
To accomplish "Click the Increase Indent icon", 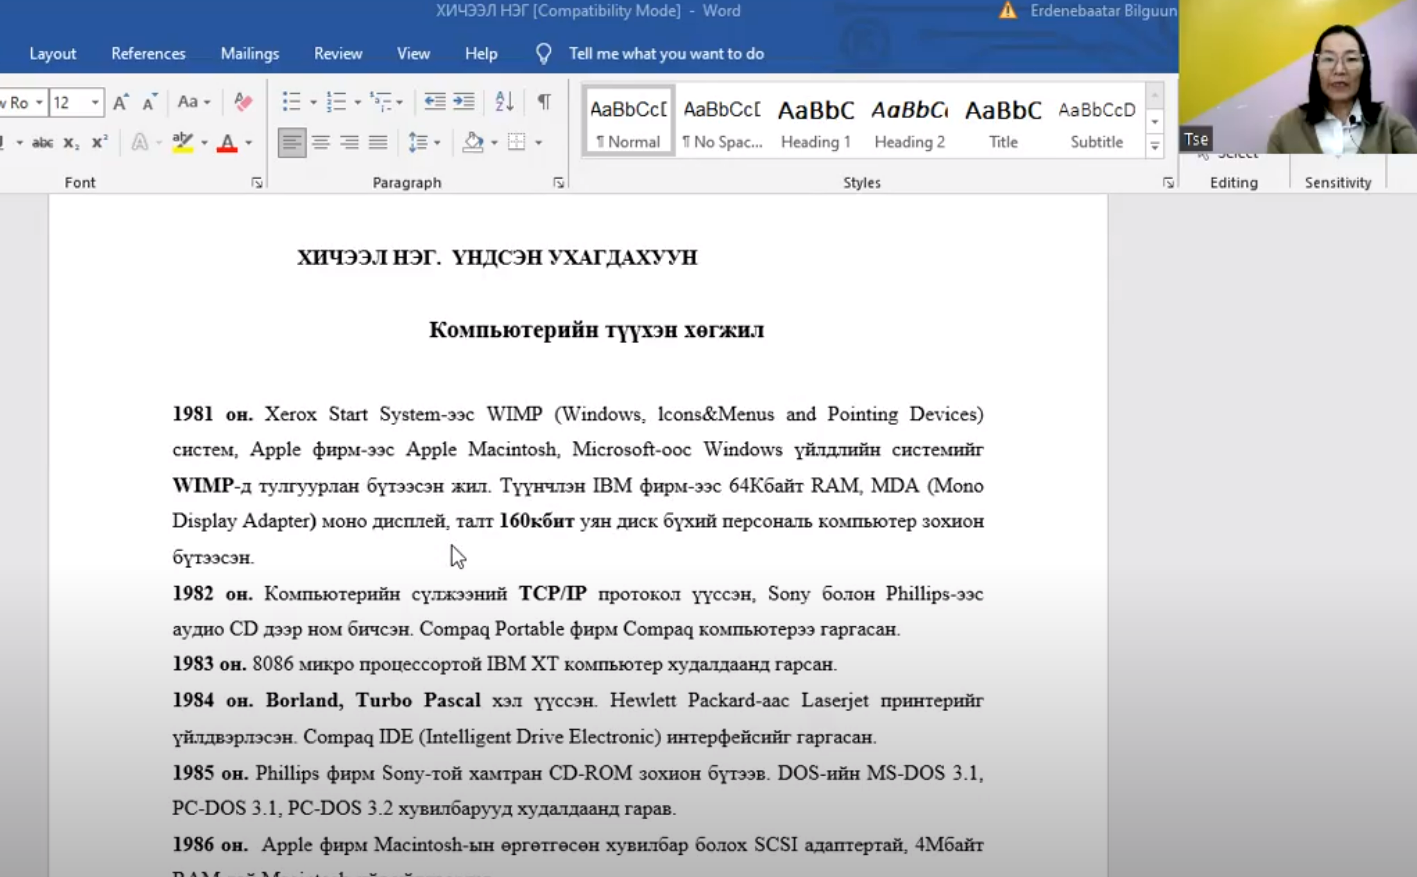I will coord(464,102).
